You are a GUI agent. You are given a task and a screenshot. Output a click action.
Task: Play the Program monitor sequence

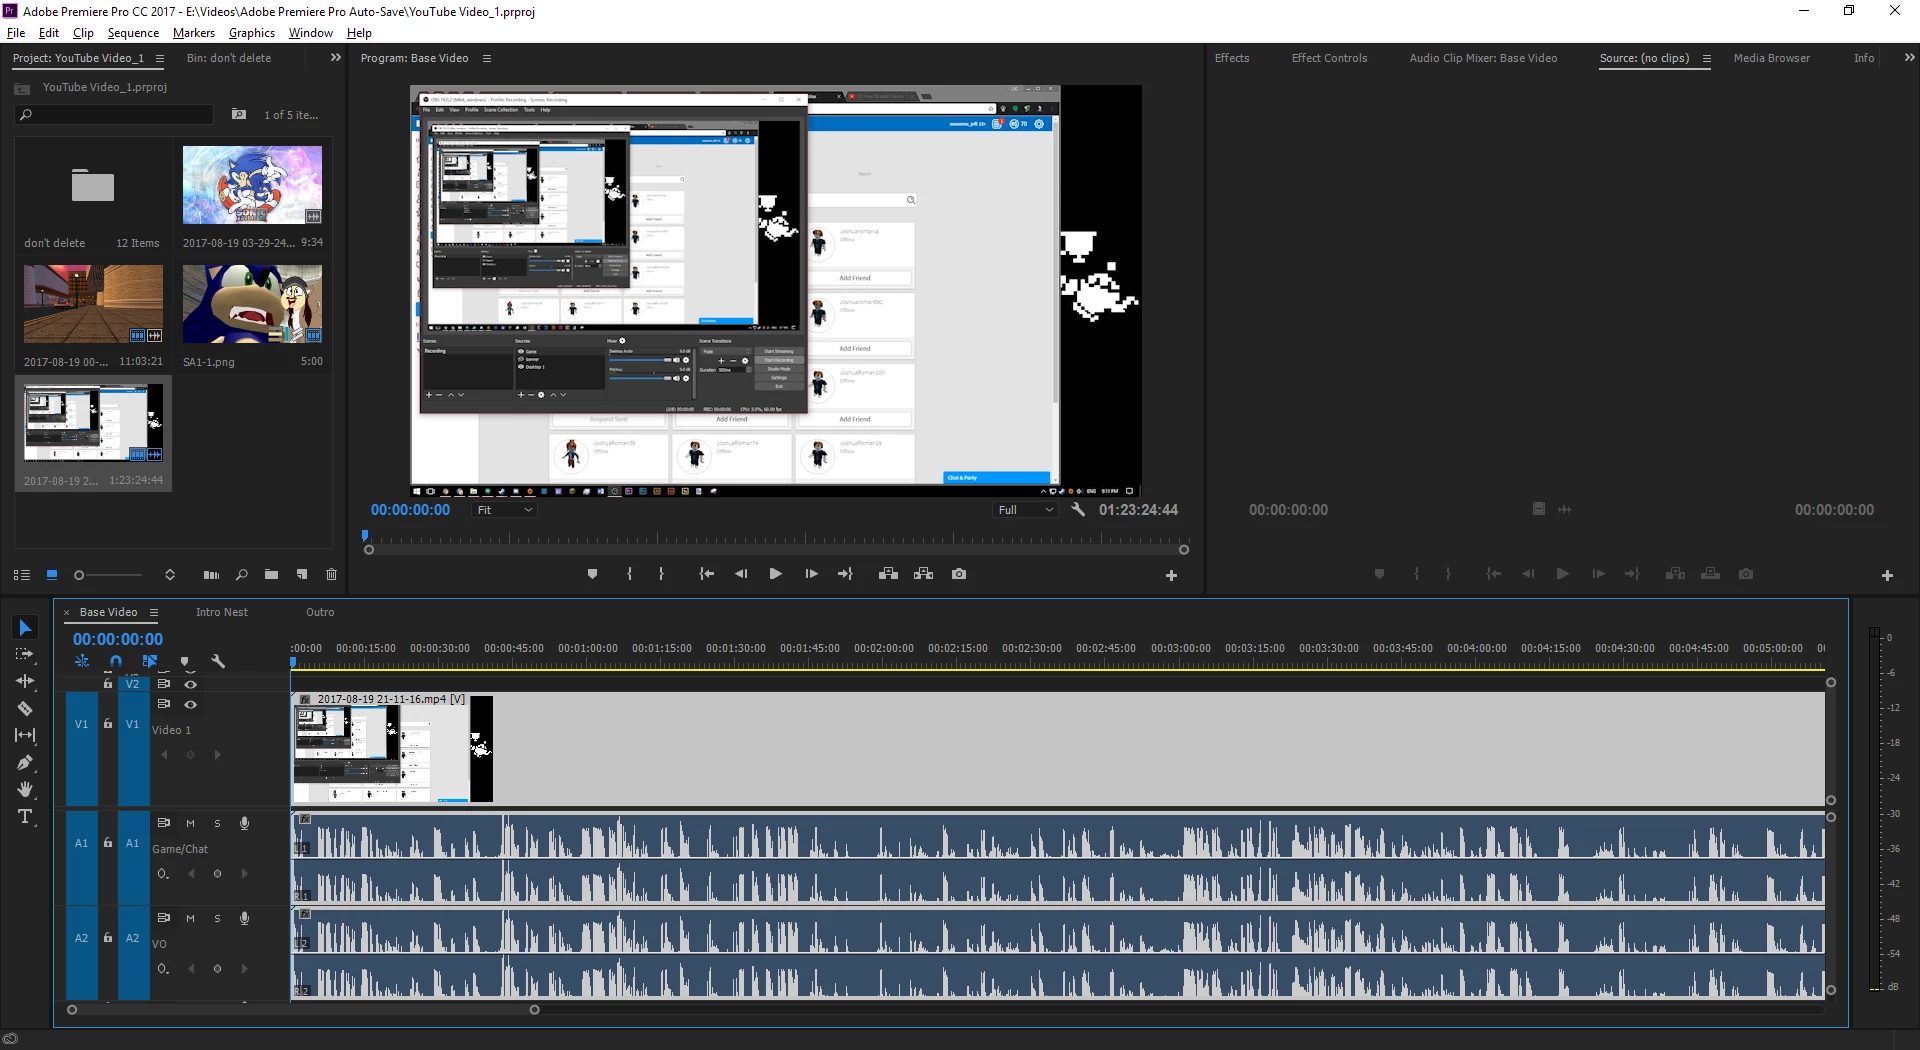click(775, 574)
